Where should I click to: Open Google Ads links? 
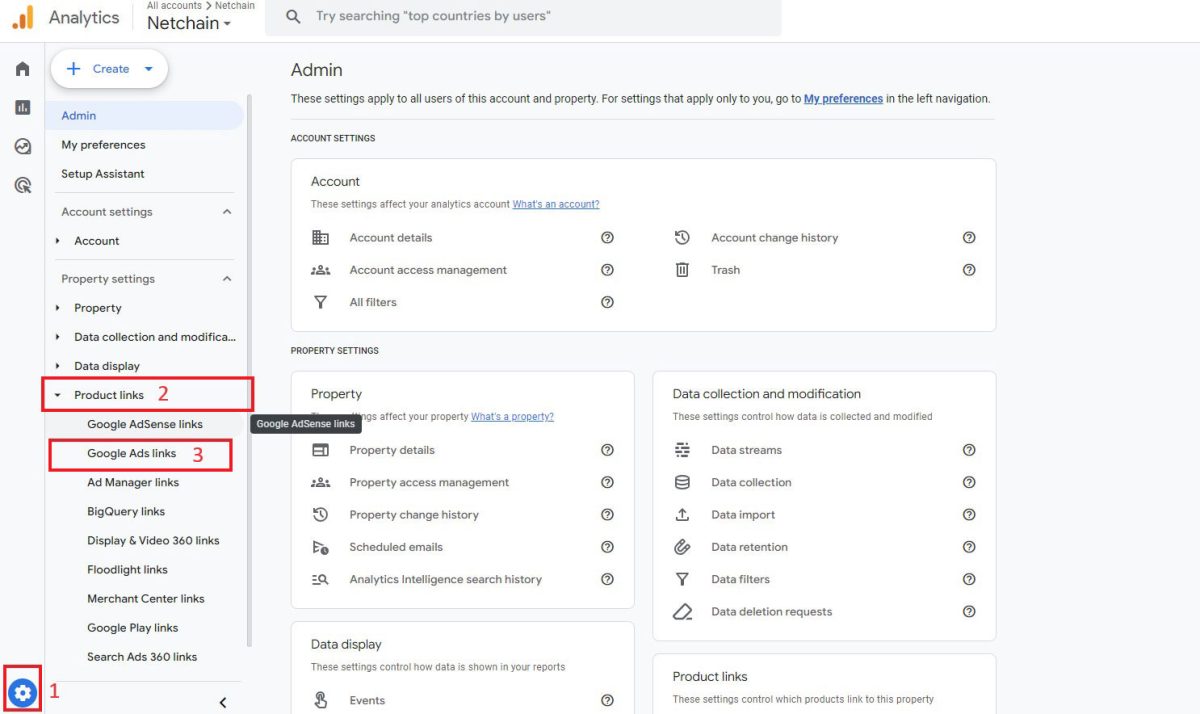132,453
